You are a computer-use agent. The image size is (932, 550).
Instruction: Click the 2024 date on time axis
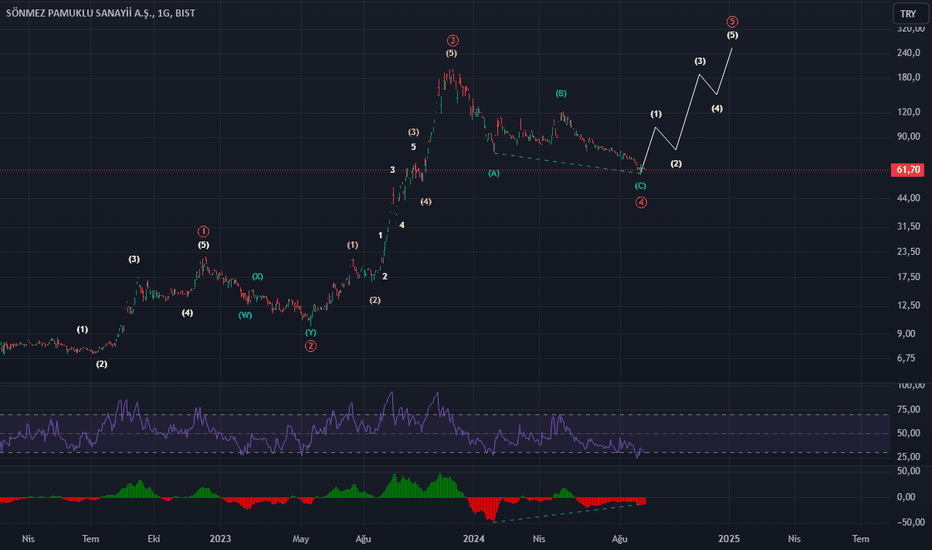[x=474, y=539]
